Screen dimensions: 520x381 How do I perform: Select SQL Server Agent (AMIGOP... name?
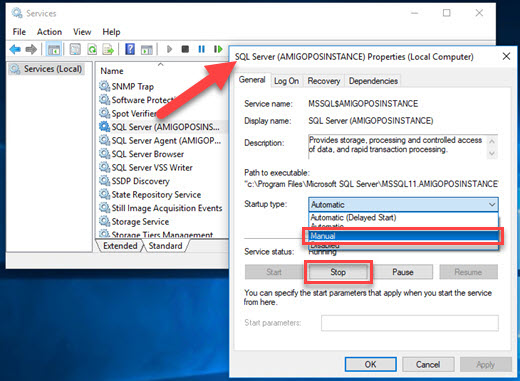(x=166, y=140)
